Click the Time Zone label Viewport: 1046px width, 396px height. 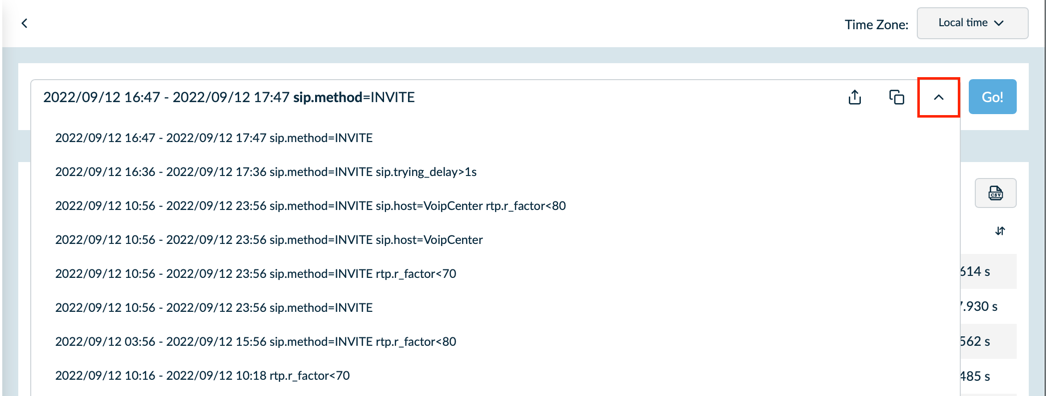(877, 25)
